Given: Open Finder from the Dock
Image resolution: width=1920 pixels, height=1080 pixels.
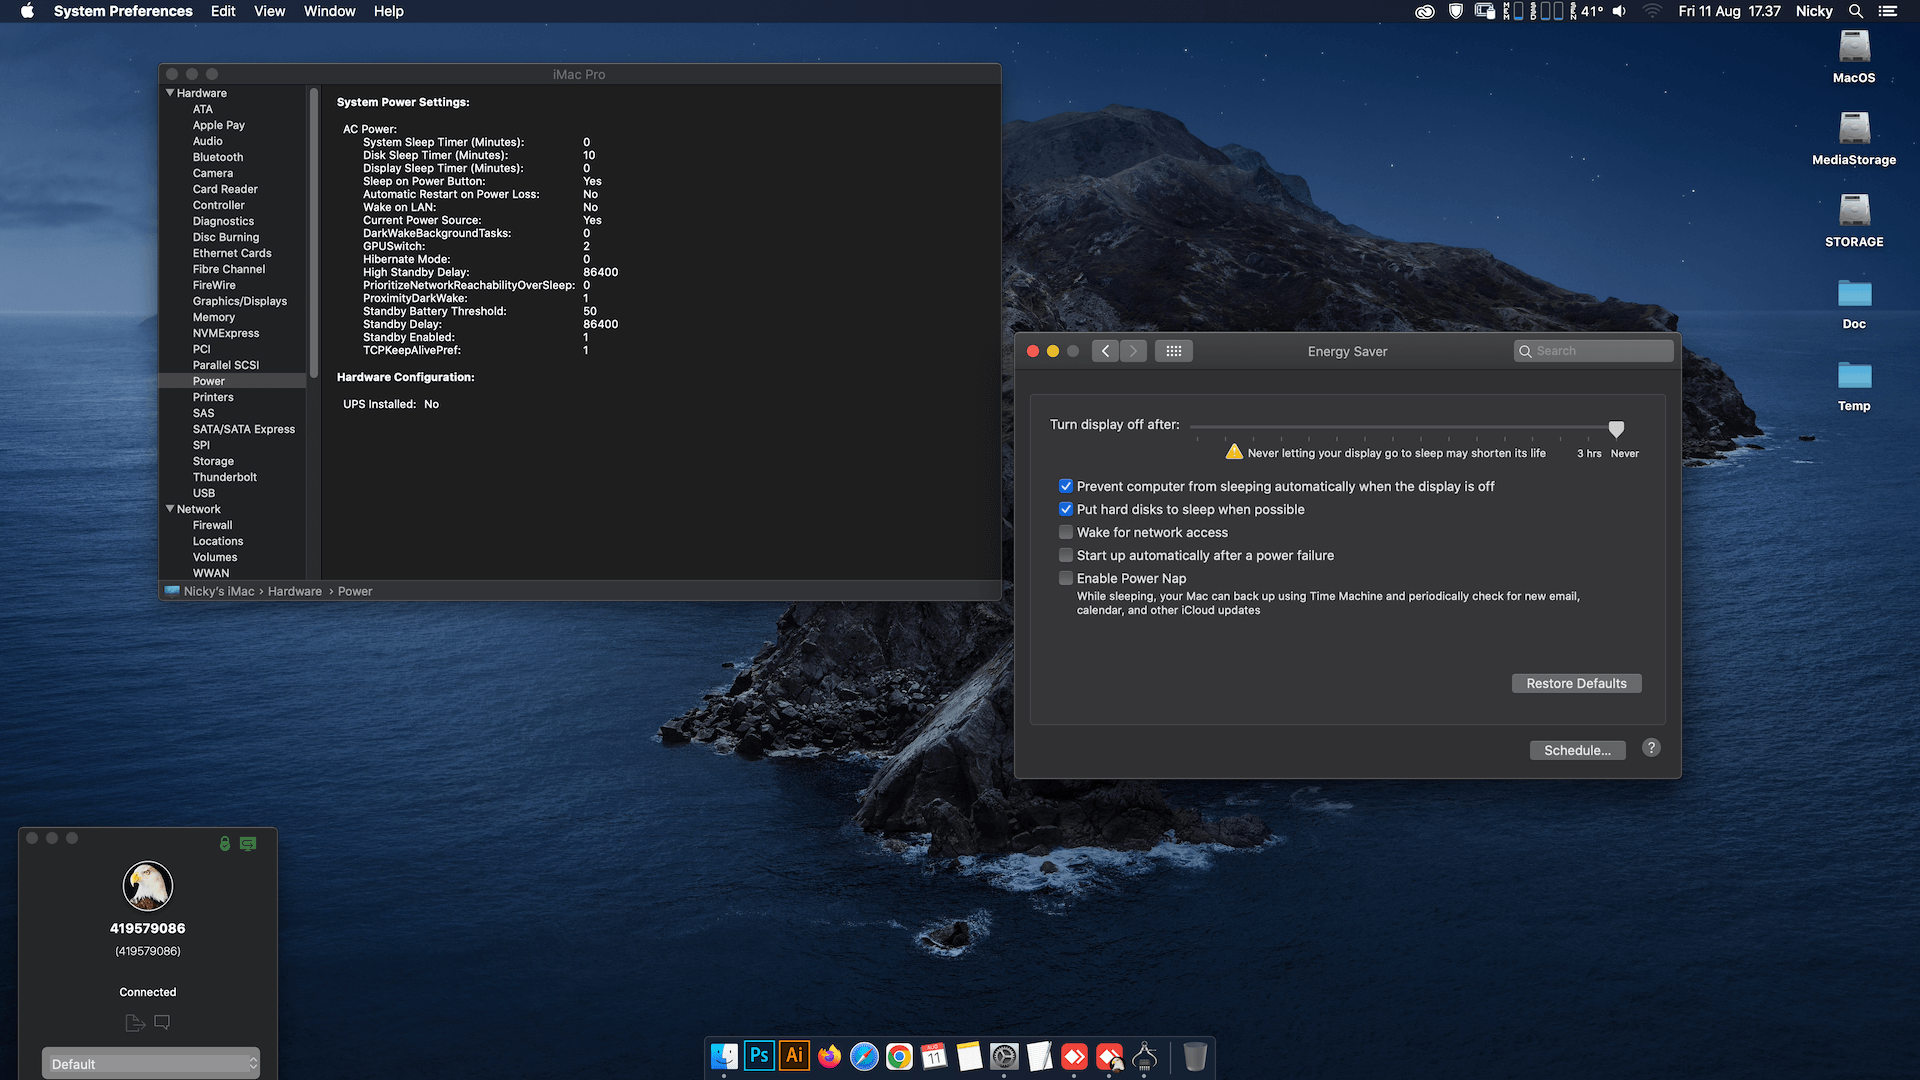Looking at the screenshot, I should coord(724,1056).
